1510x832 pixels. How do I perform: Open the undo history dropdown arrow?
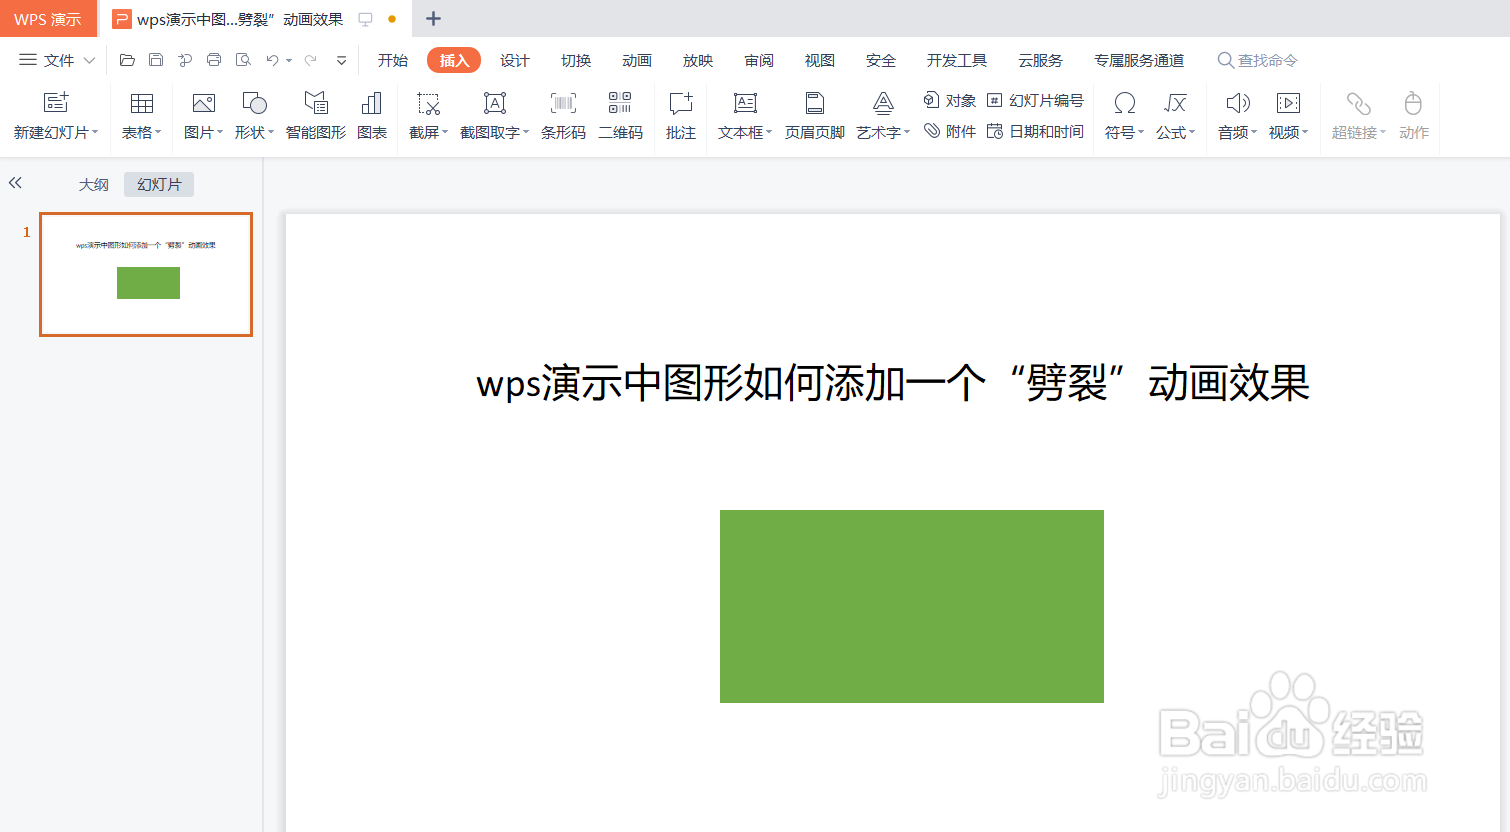289,60
